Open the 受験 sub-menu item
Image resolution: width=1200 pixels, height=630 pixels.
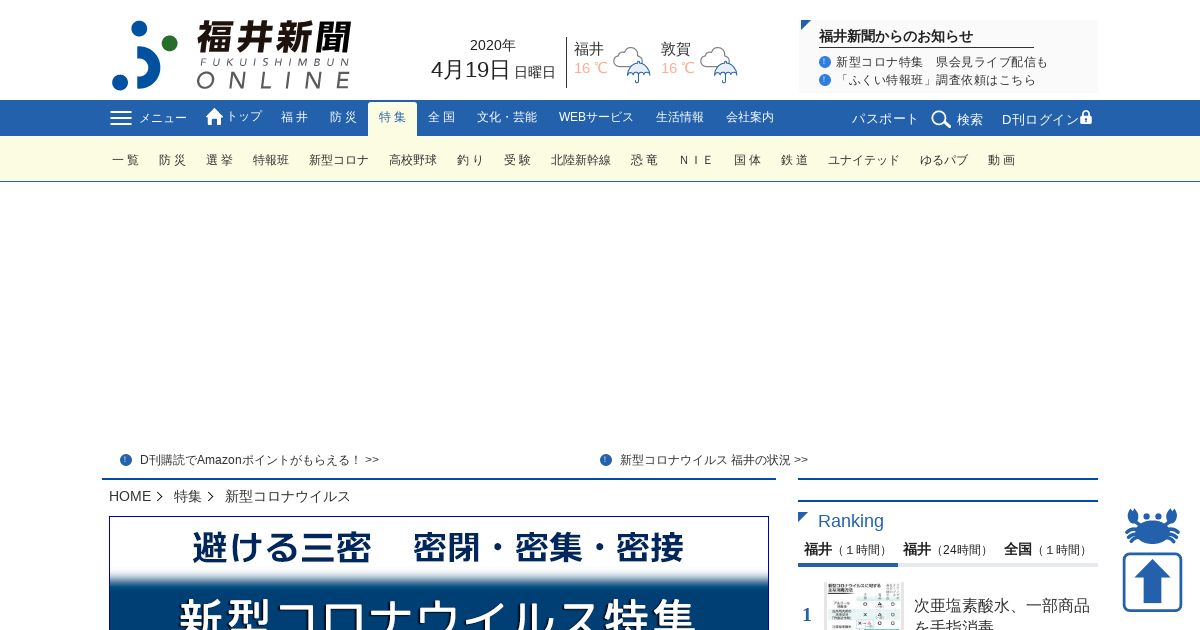point(518,160)
